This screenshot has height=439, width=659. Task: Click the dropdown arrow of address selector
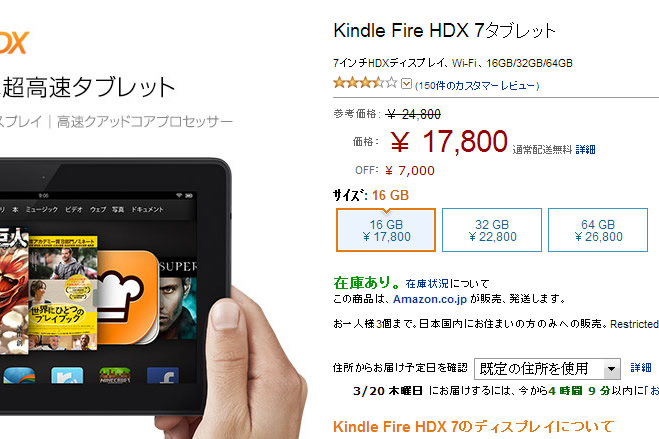point(612,369)
